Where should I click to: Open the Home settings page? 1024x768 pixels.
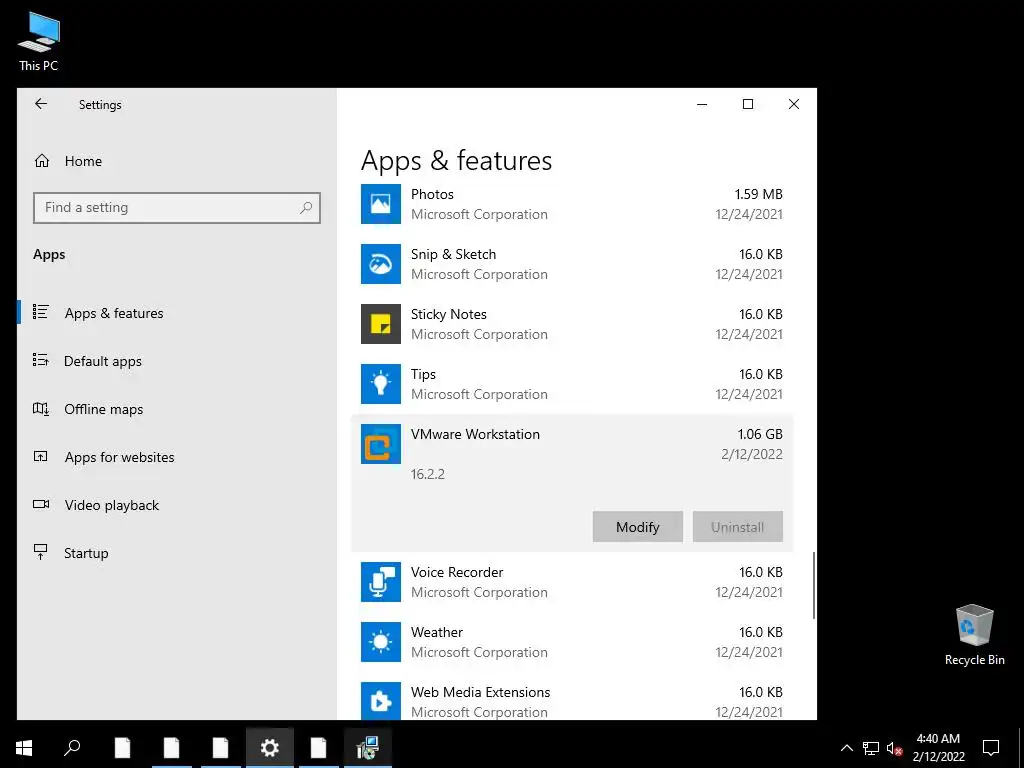point(177,161)
